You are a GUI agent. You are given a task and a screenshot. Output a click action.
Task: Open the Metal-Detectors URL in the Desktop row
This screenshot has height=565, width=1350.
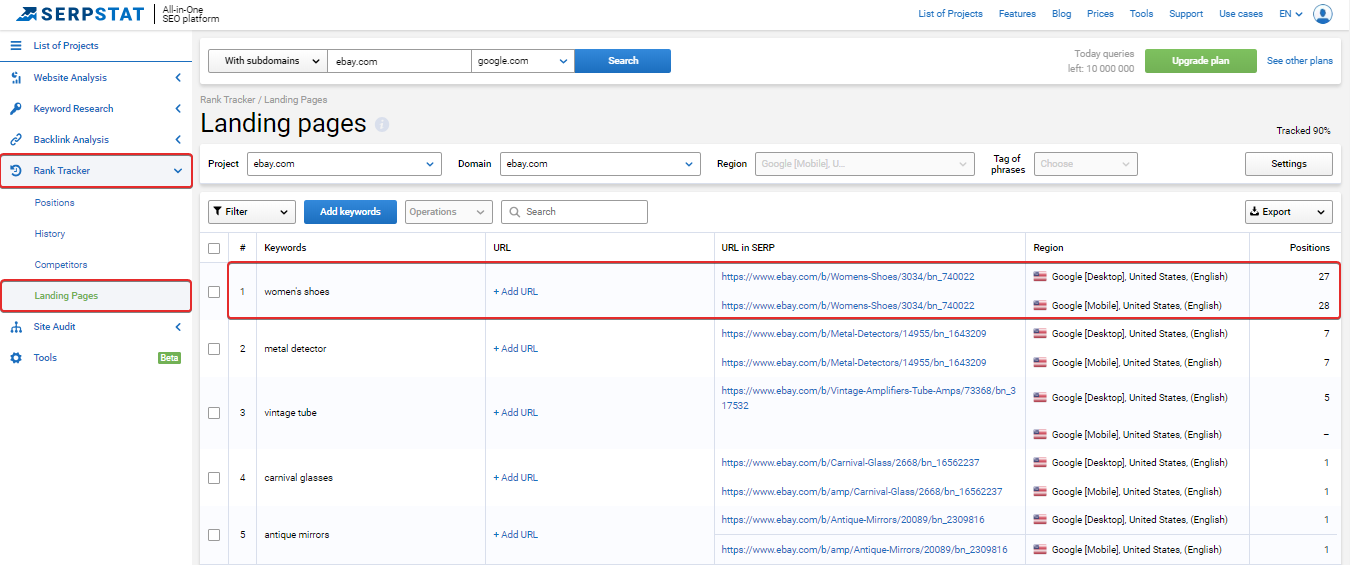[x=853, y=334]
